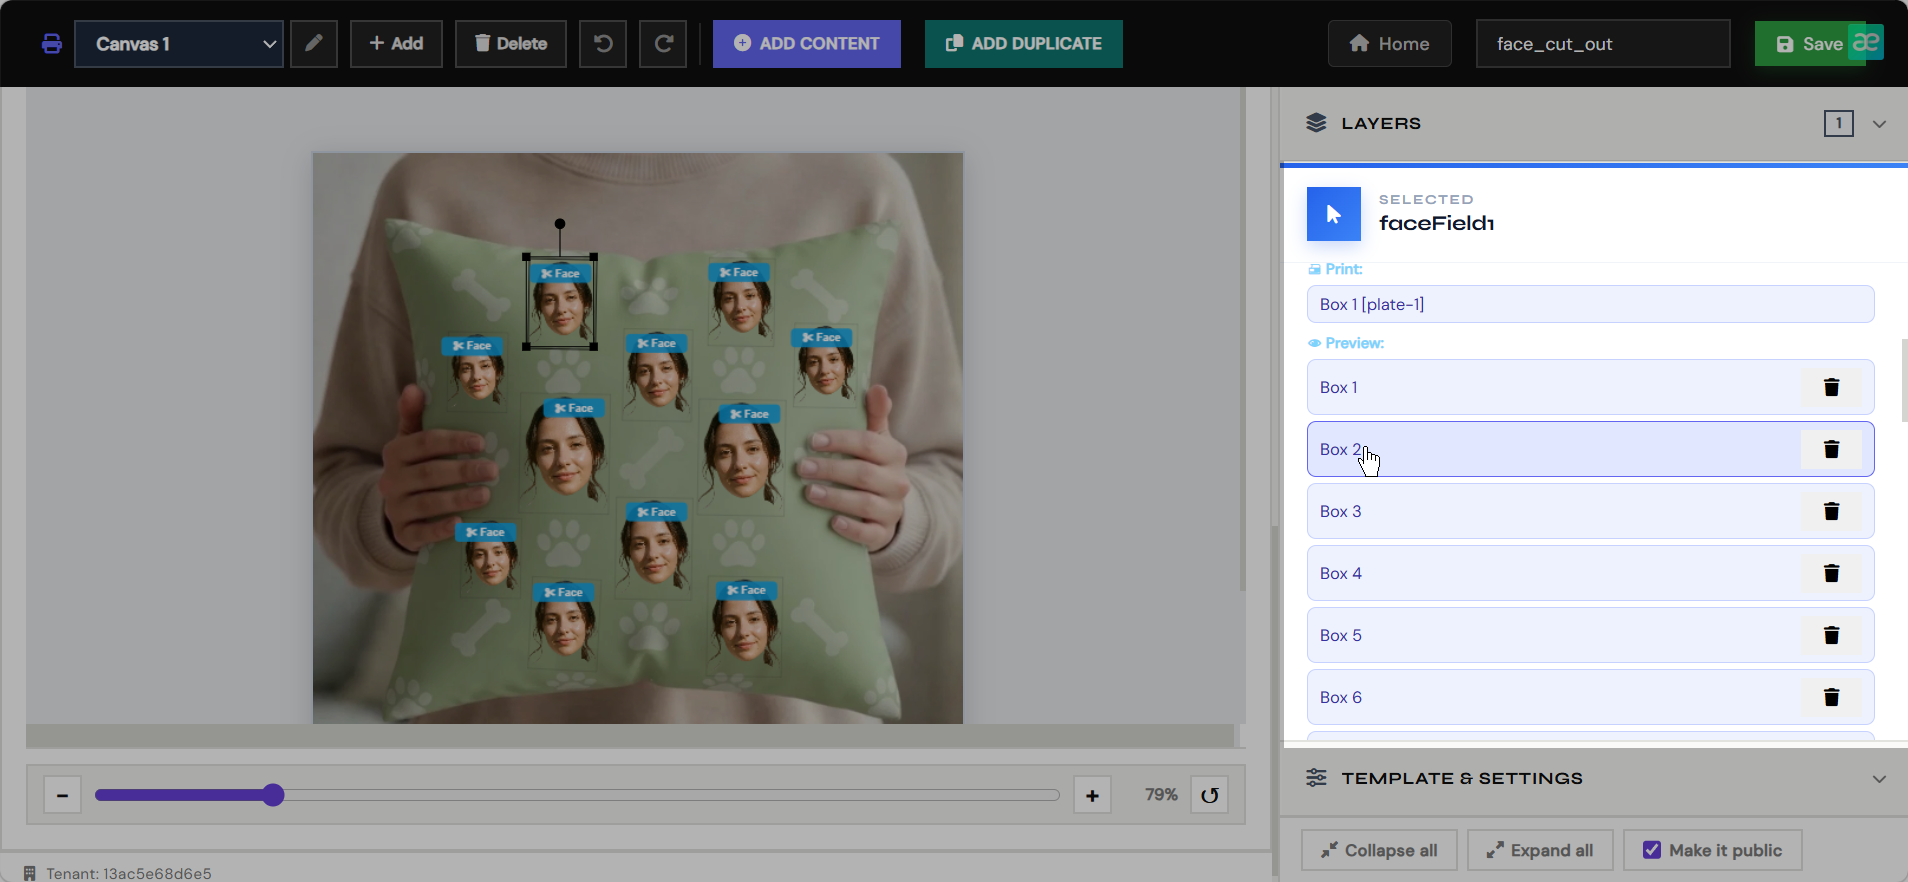Click Tenant: 13ac5e68d6e5 text
The width and height of the screenshot is (1908, 882).
point(129,873)
